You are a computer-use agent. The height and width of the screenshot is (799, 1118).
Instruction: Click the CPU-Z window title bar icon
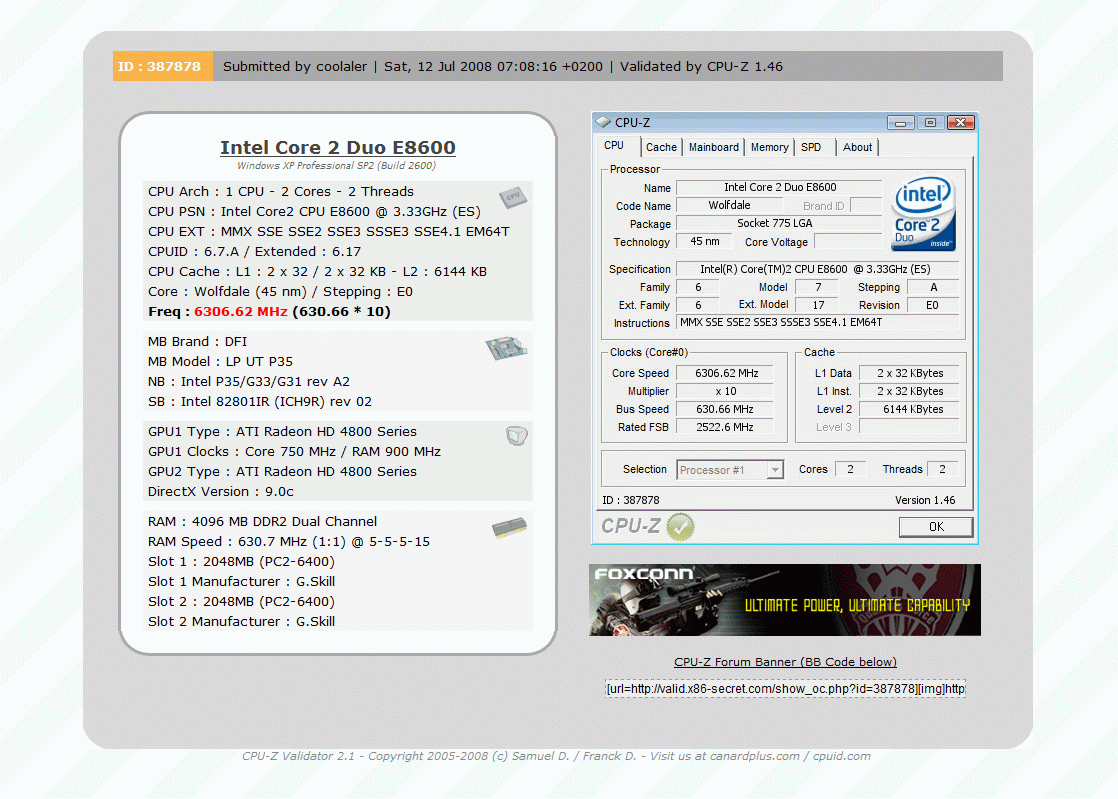[x=603, y=123]
